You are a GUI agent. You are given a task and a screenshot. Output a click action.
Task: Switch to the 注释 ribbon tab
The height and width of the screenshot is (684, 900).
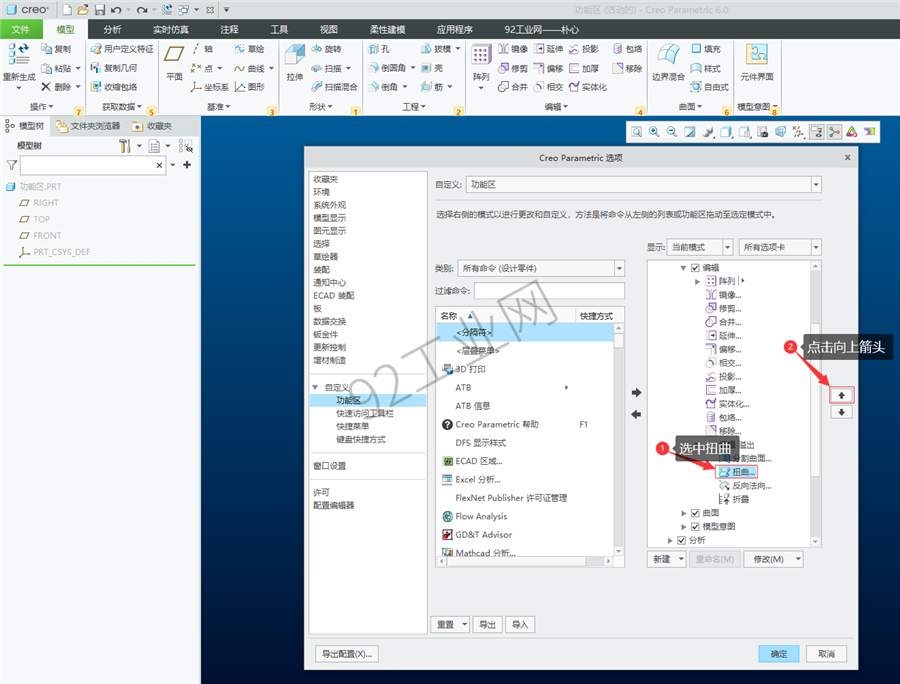tap(229, 29)
